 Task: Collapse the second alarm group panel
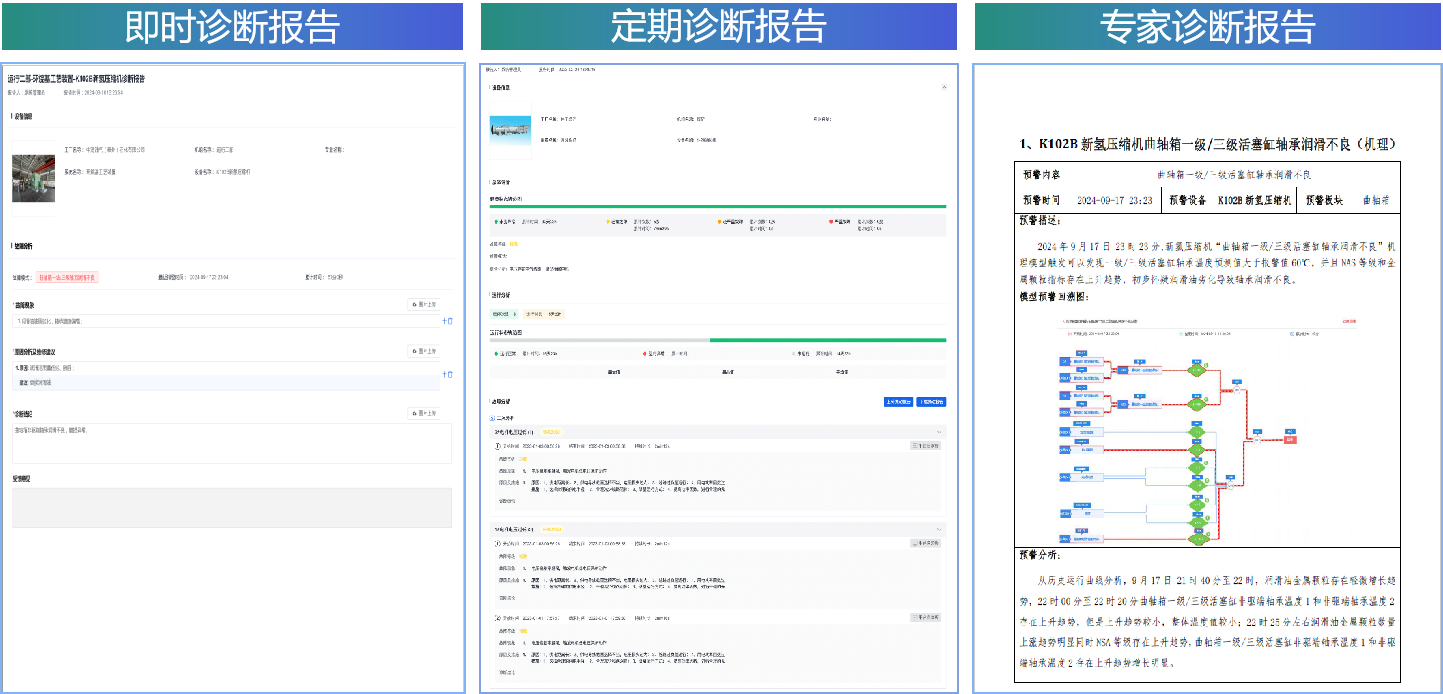coord(938,529)
